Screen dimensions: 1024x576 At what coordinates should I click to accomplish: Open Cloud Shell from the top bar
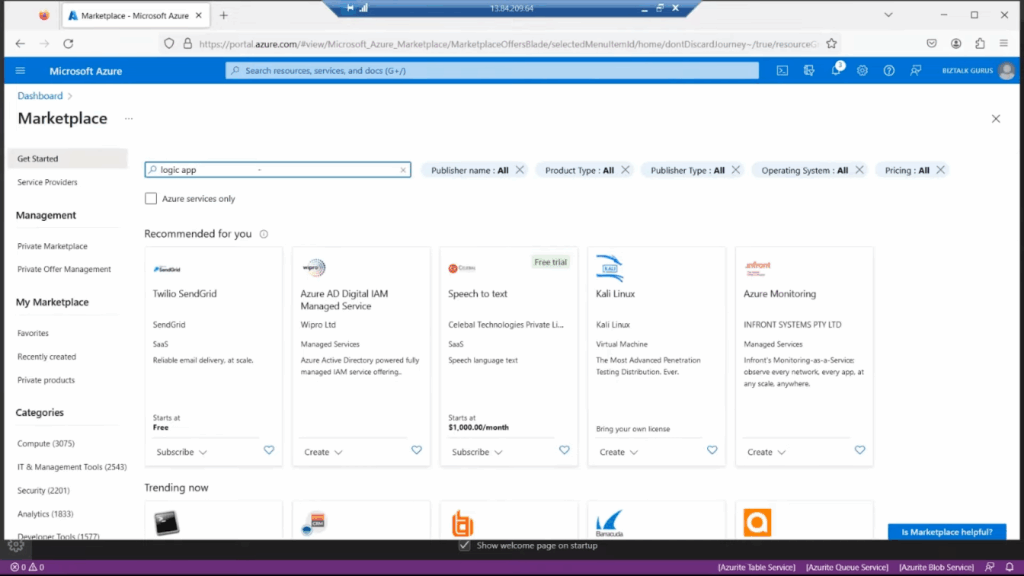click(782, 71)
